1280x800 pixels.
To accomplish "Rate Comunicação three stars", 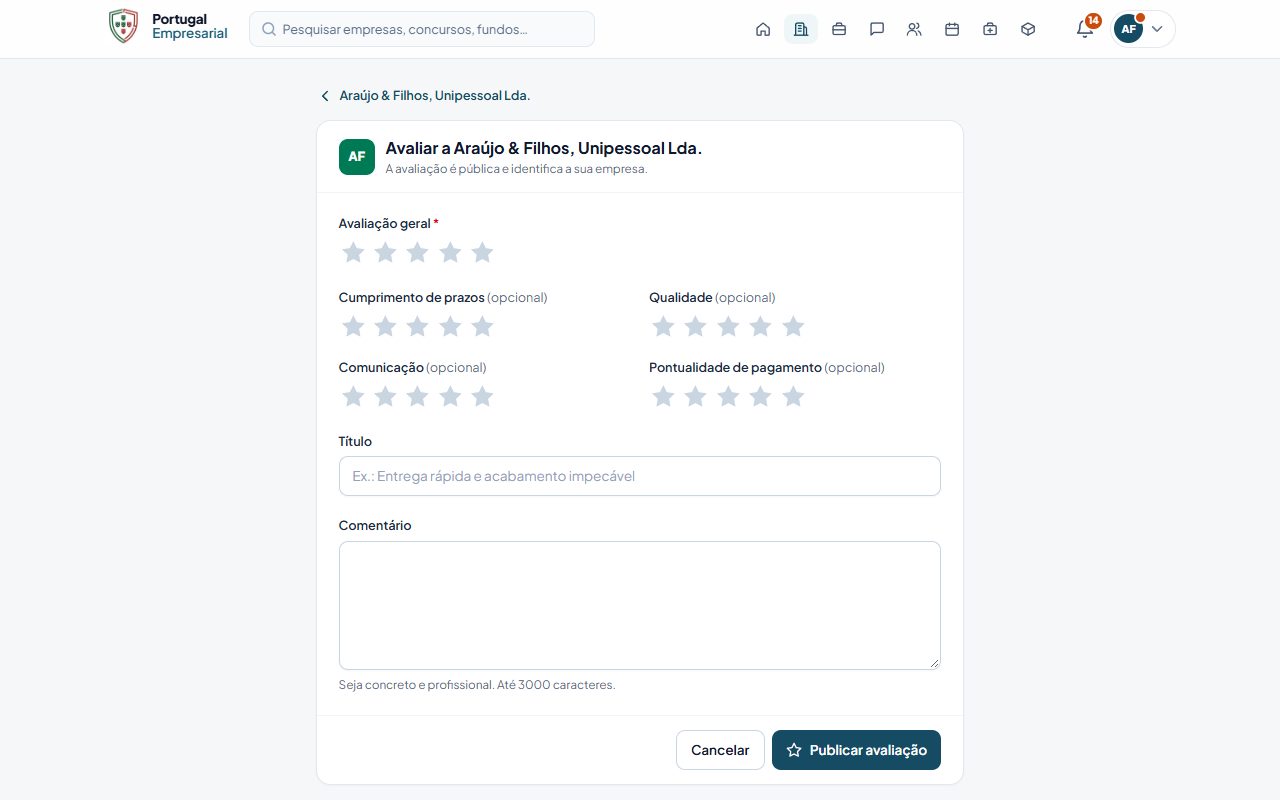I will pyautogui.click(x=418, y=397).
